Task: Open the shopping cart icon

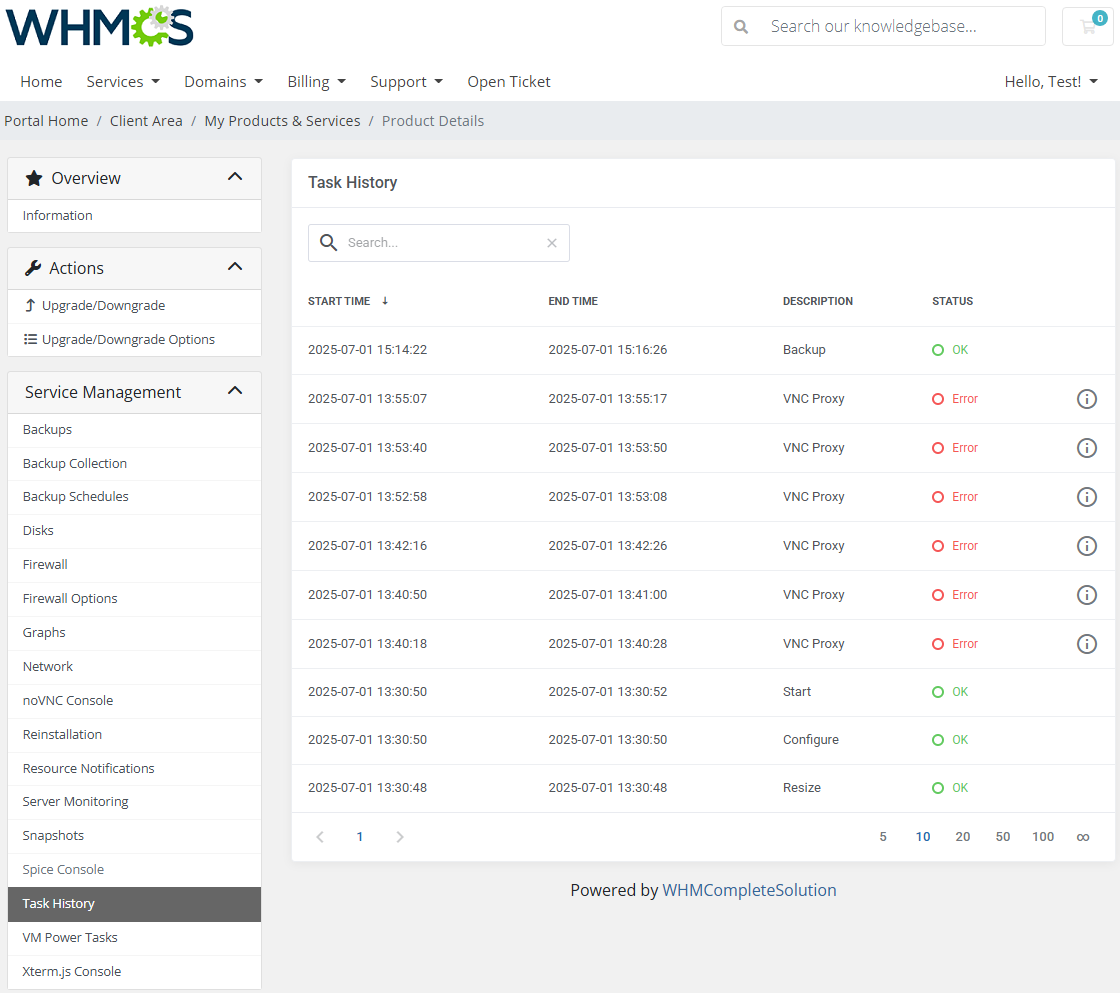Action: (x=1088, y=26)
